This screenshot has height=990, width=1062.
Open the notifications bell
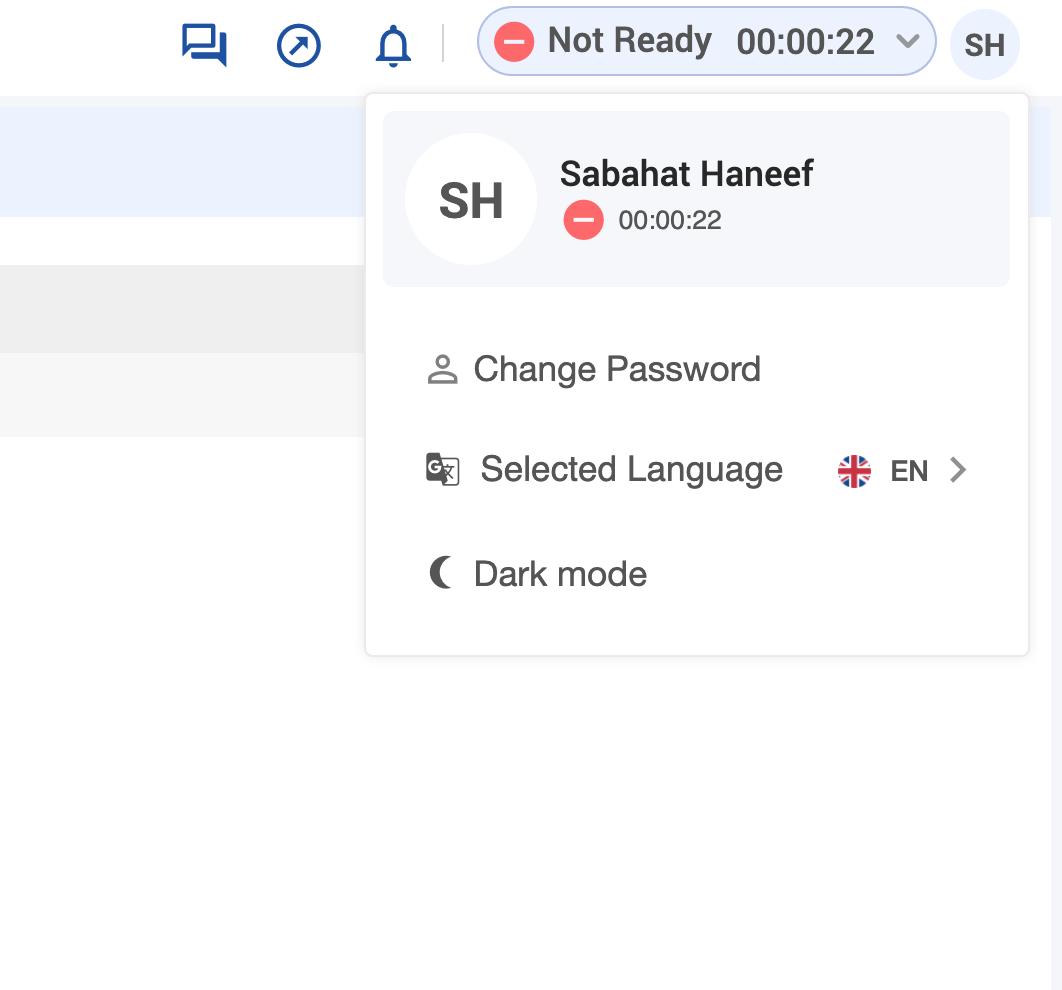[x=392, y=45]
